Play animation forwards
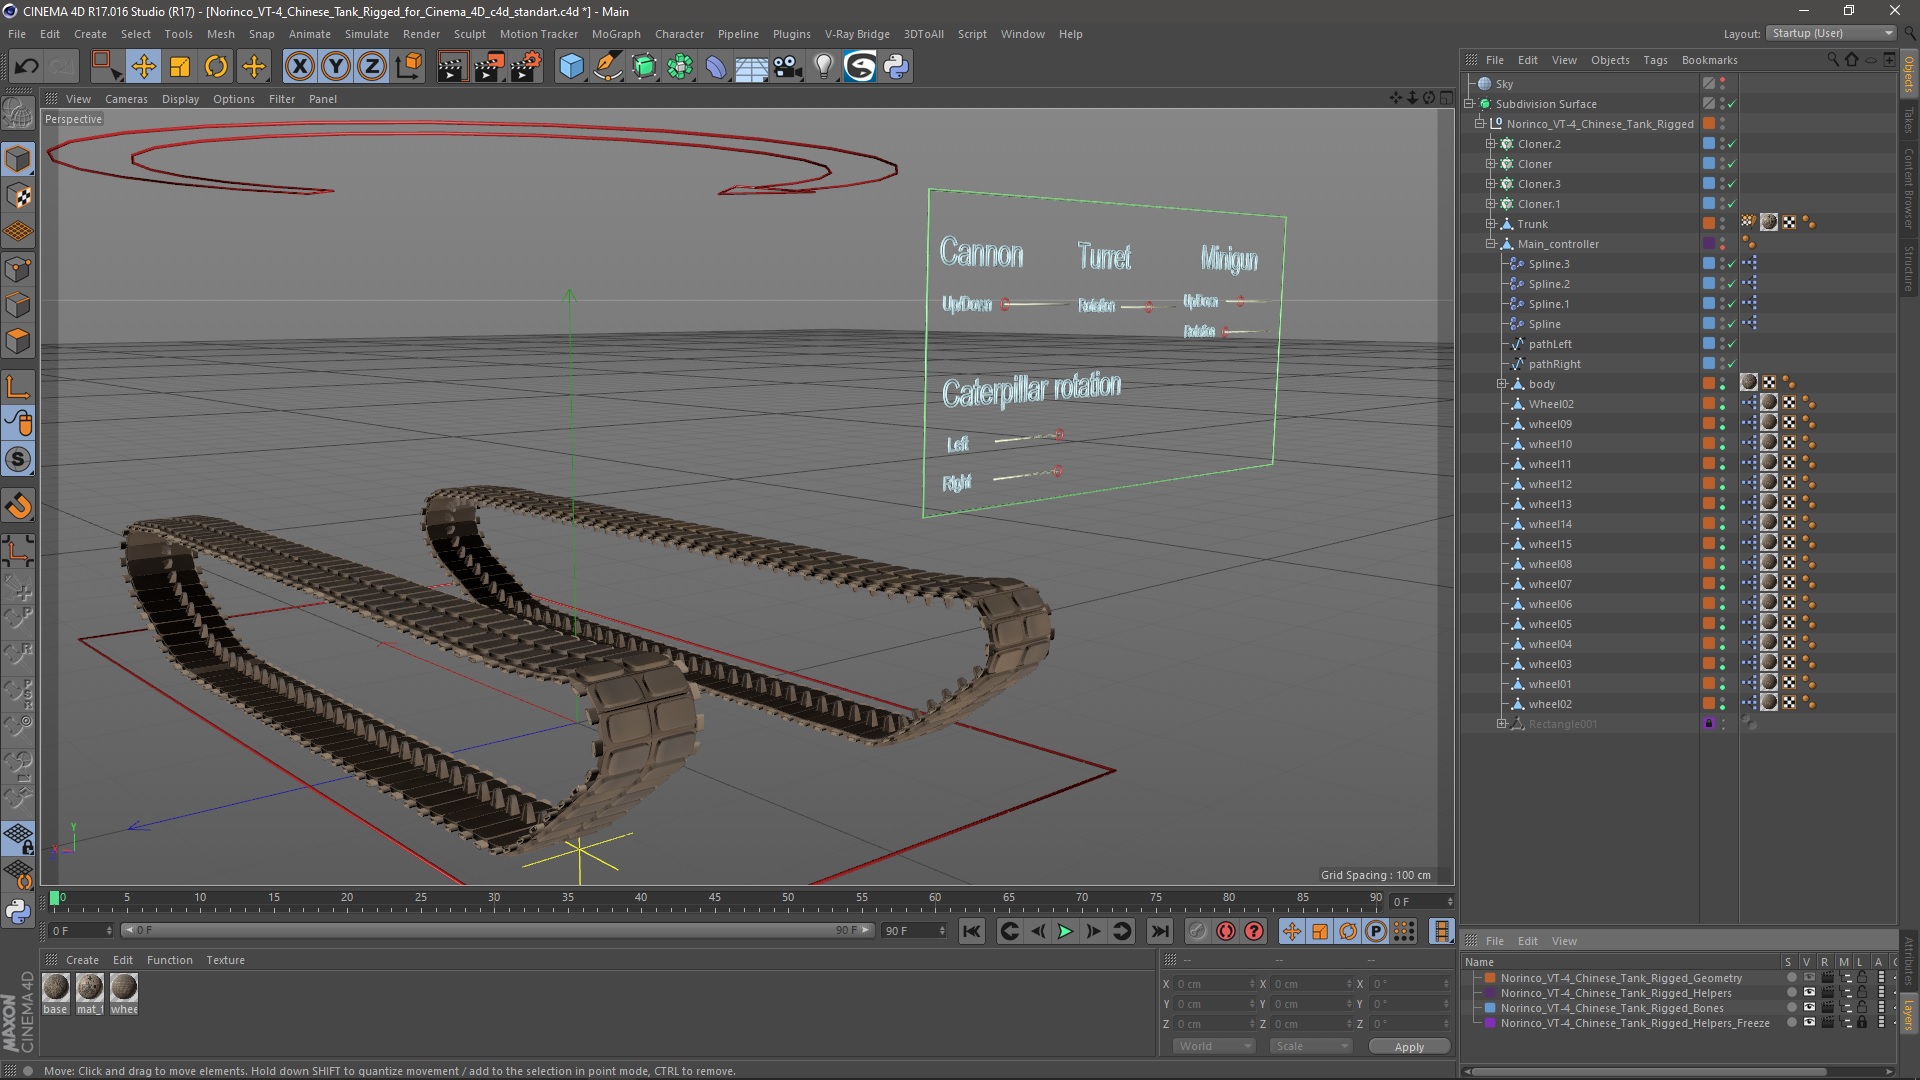The height and width of the screenshot is (1080, 1920). pos(1065,932)
